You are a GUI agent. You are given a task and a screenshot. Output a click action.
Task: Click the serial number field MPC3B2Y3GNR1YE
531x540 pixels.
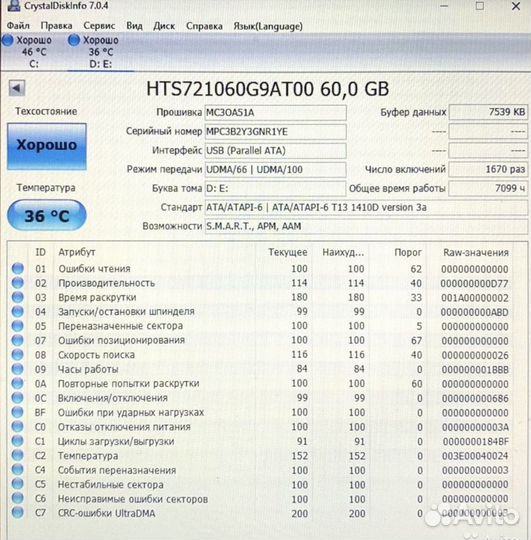[275, 132]
